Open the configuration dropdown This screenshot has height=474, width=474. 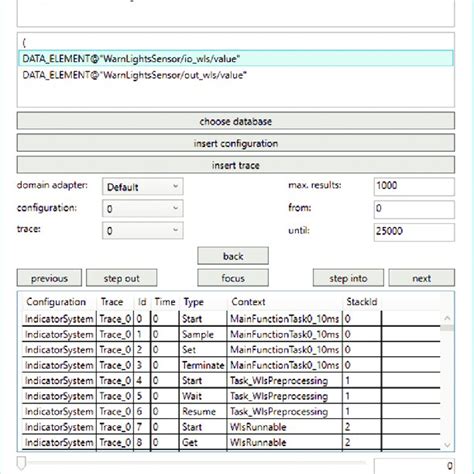point(143,209)
